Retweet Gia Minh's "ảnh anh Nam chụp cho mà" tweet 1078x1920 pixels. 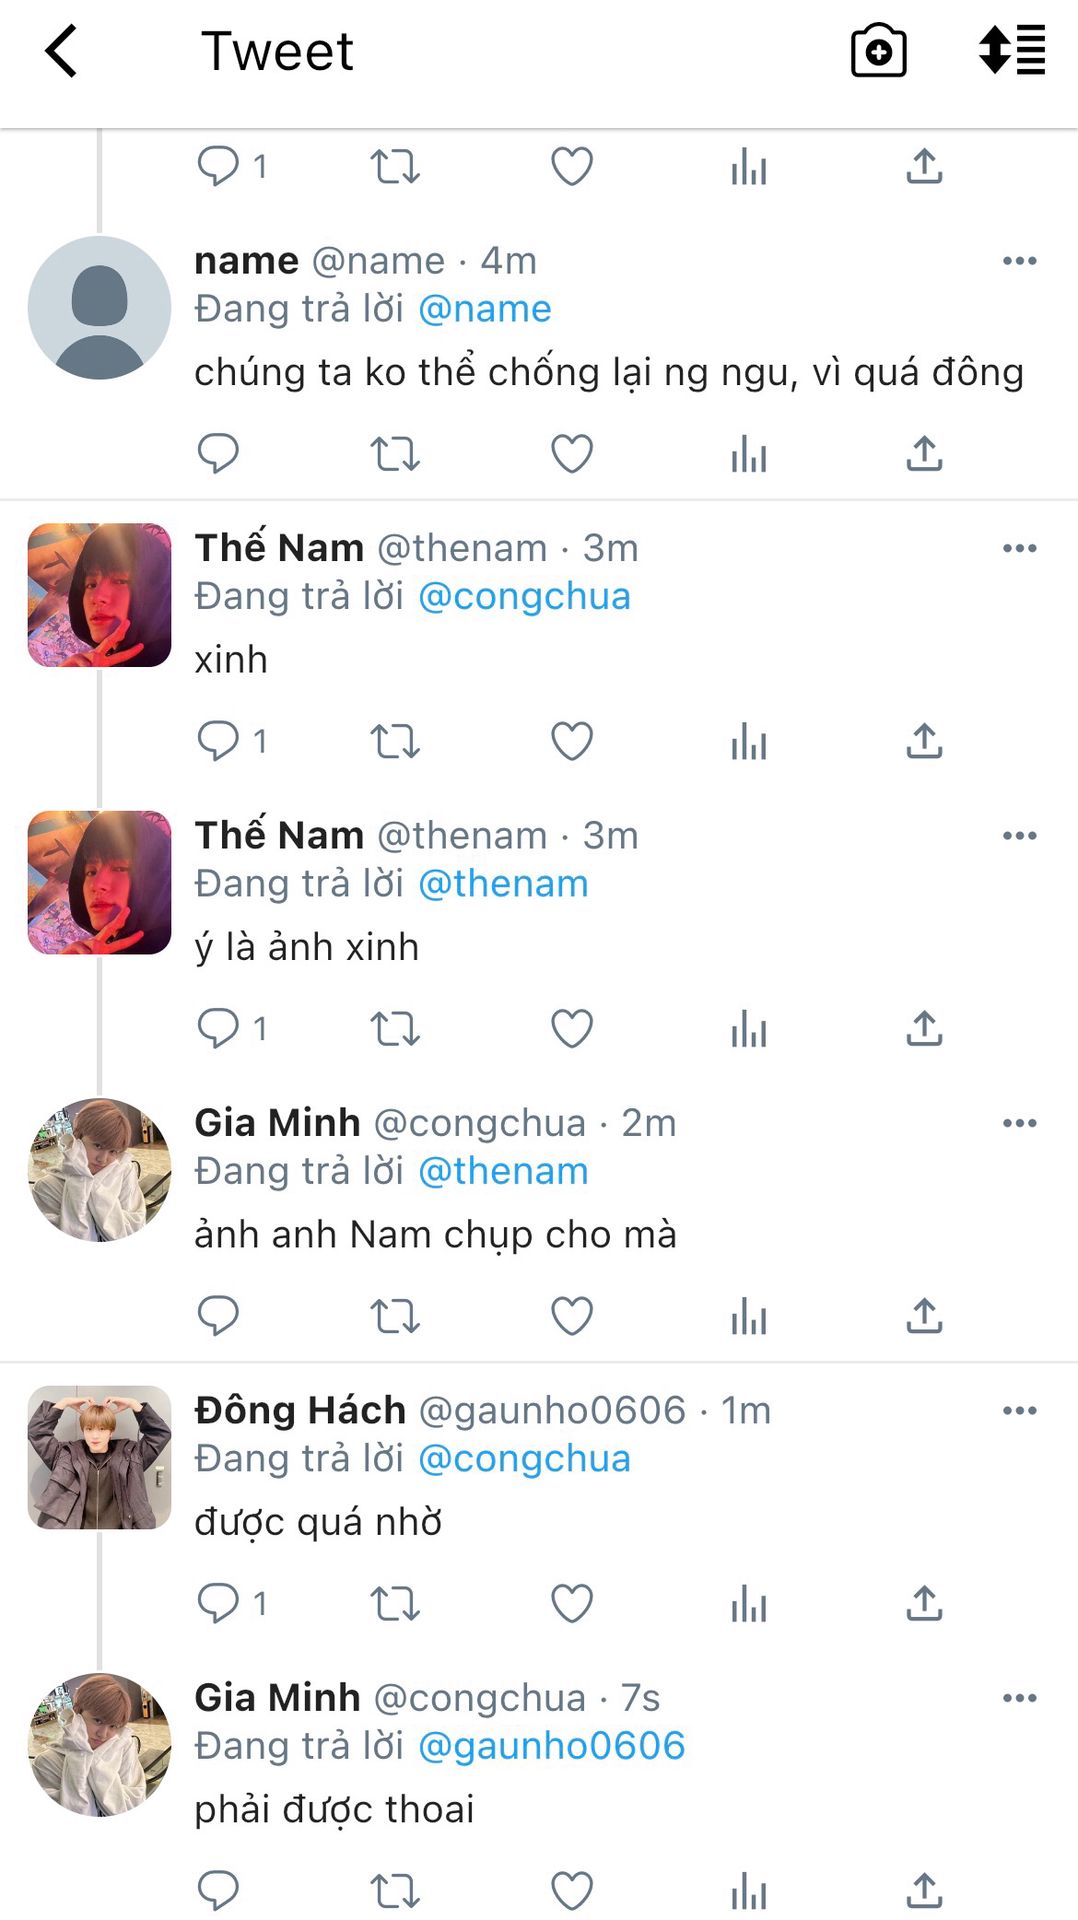point(395,1316)
